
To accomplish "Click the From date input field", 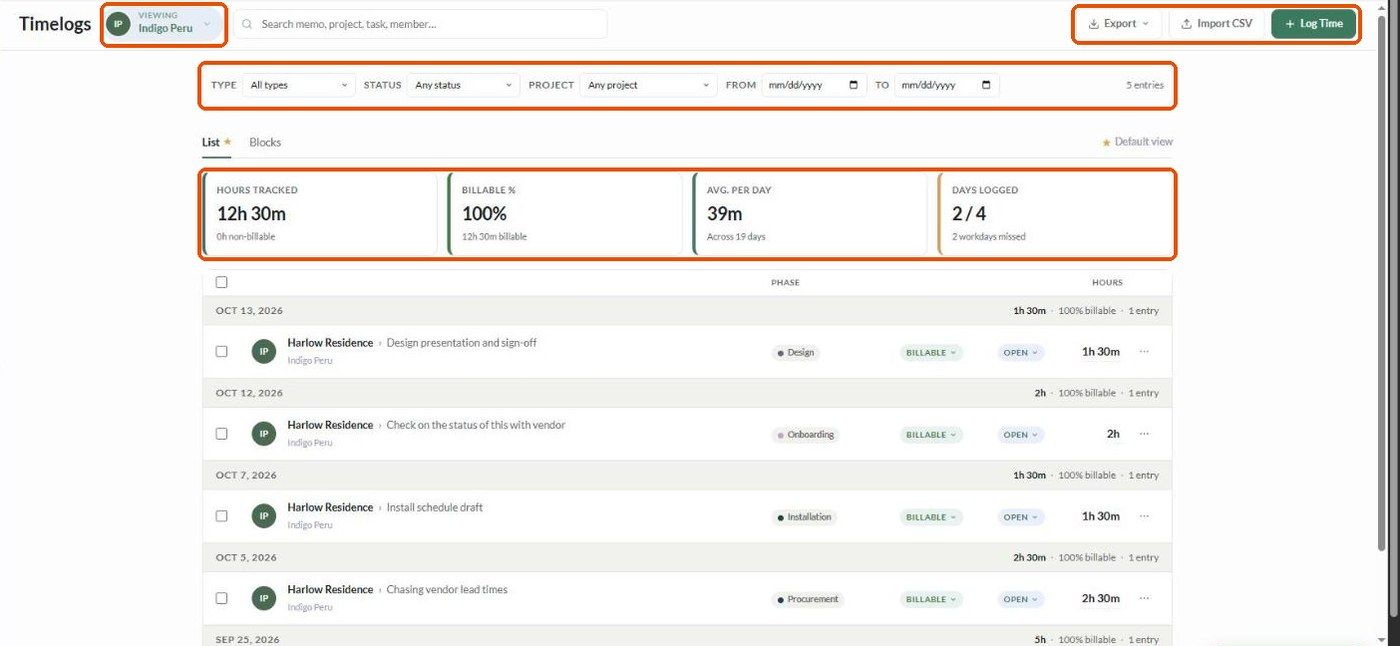I will pos(813,85).
